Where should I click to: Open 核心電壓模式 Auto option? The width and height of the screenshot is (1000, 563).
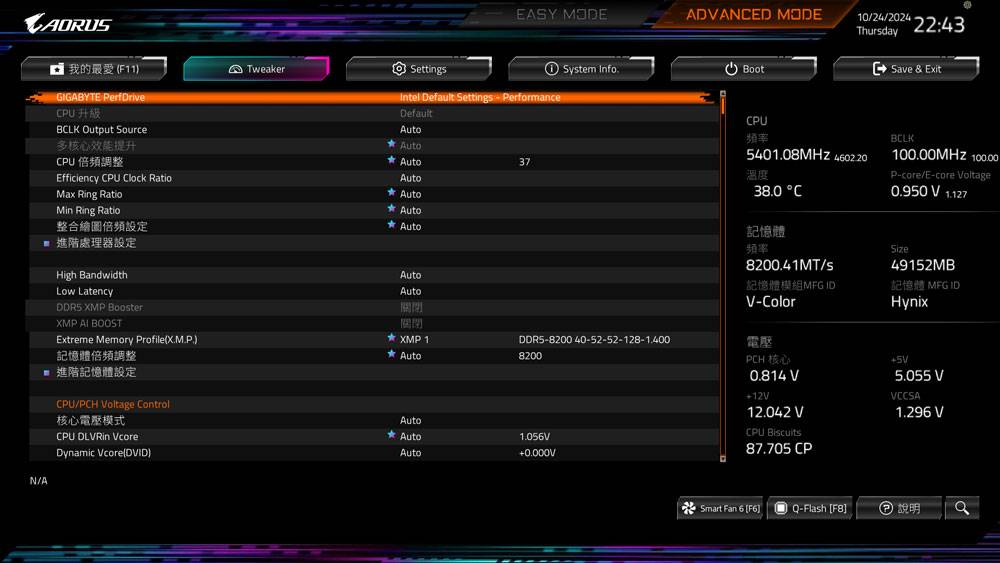[x=410, y=421]
